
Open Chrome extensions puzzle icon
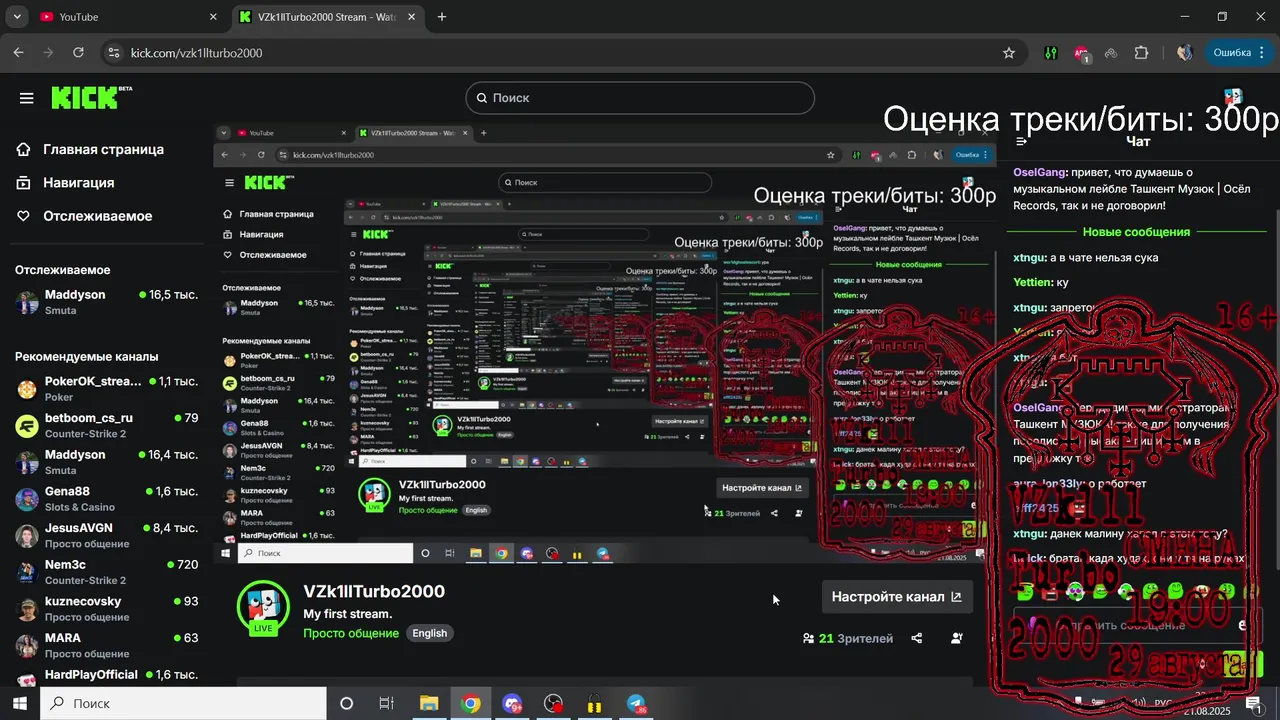[x=1141, y=53]
